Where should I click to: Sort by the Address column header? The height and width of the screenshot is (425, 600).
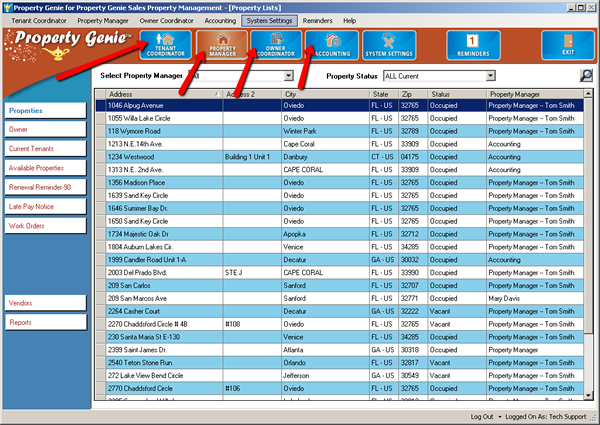[164, 94]
